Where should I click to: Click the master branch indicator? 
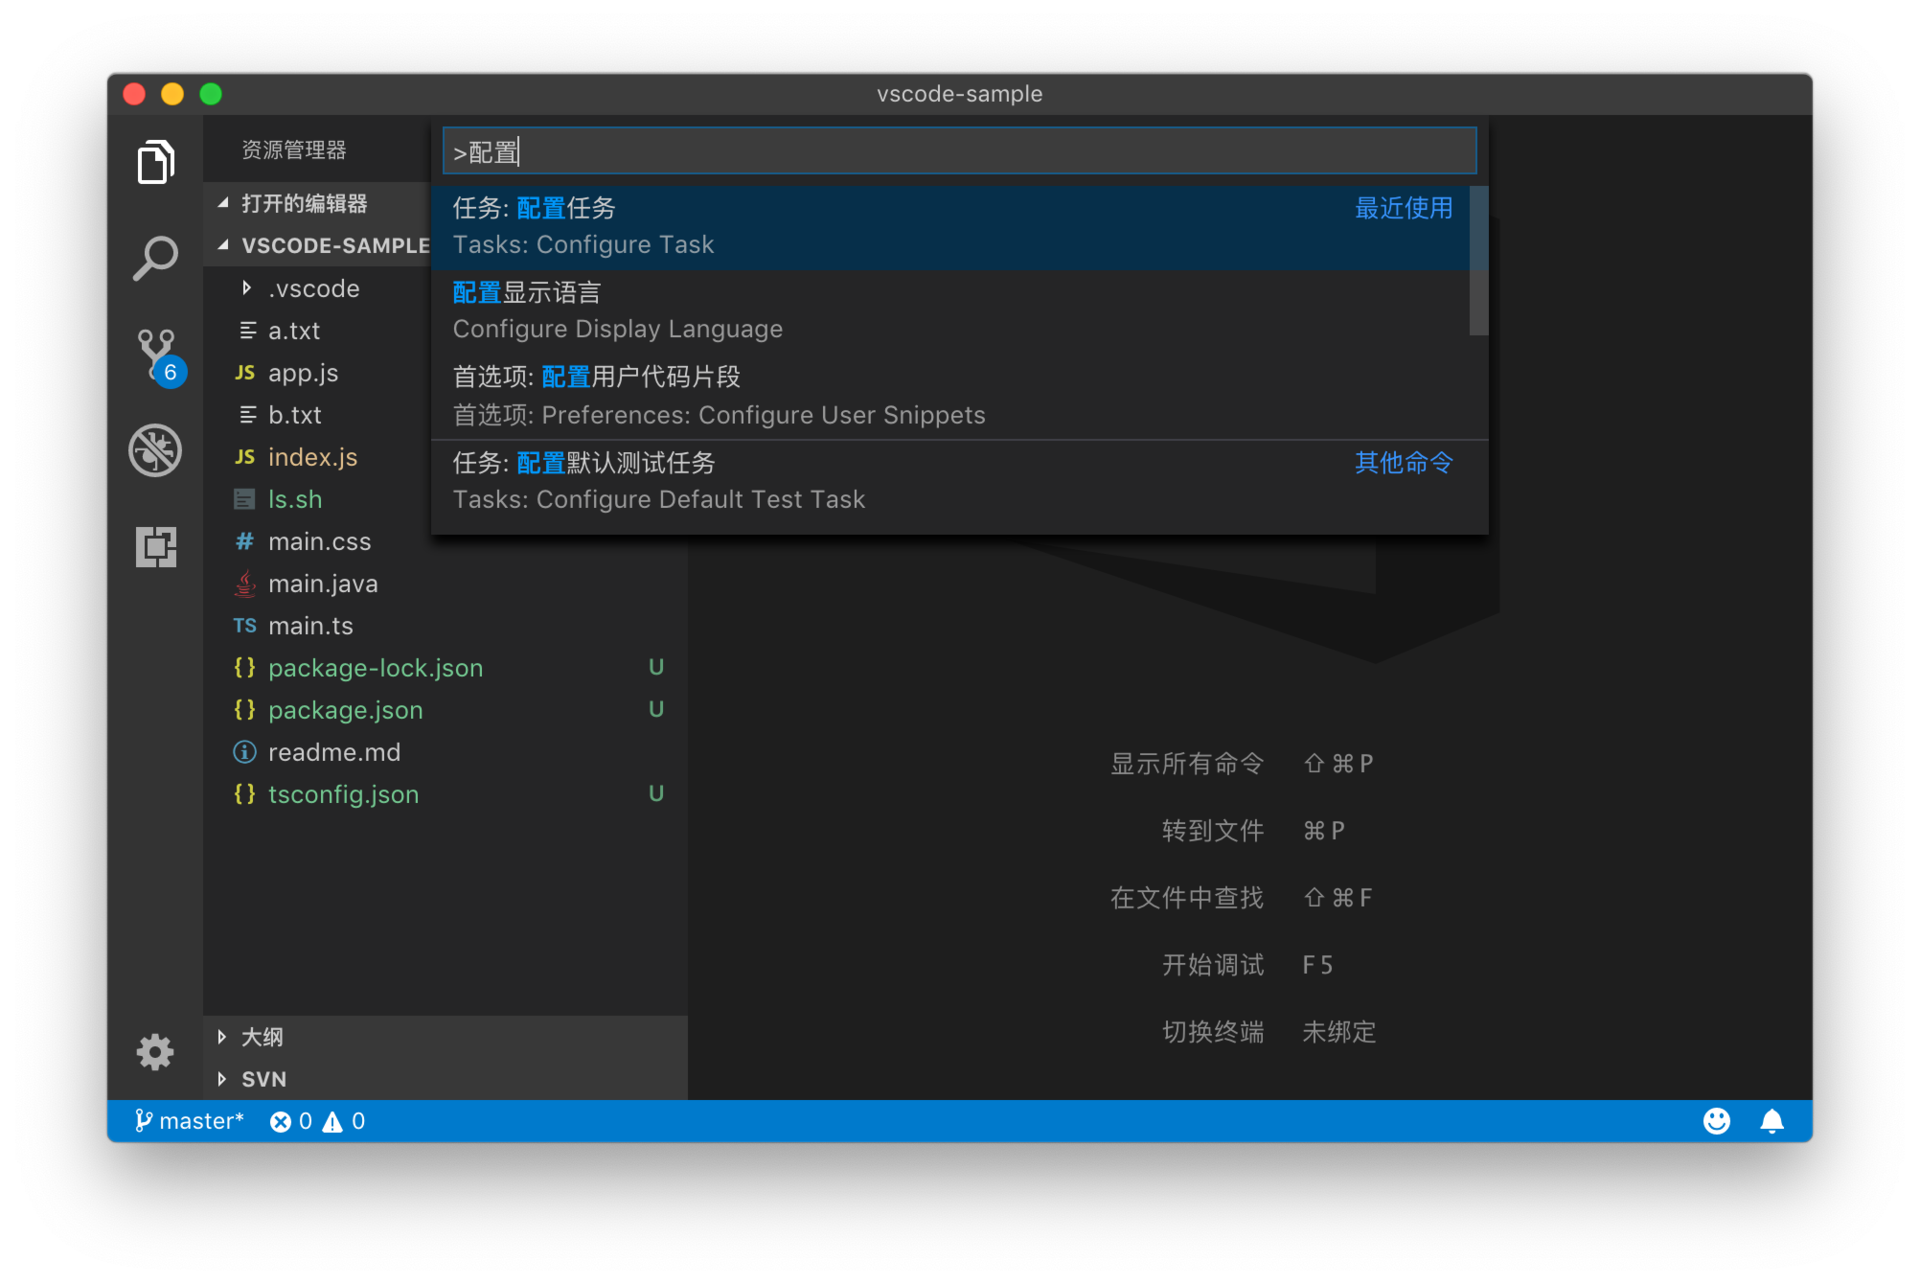tap(190, 1121)
